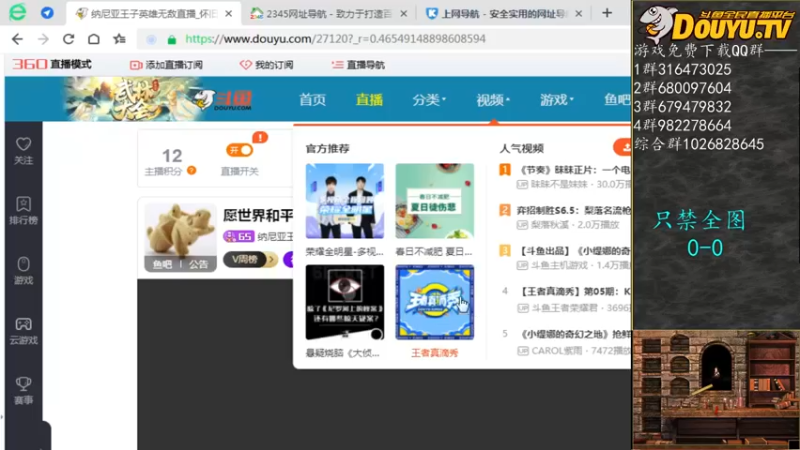Screen dimensions: 800x450
Task: Reload the page with the refresh icon
Action: click(68, 39)
